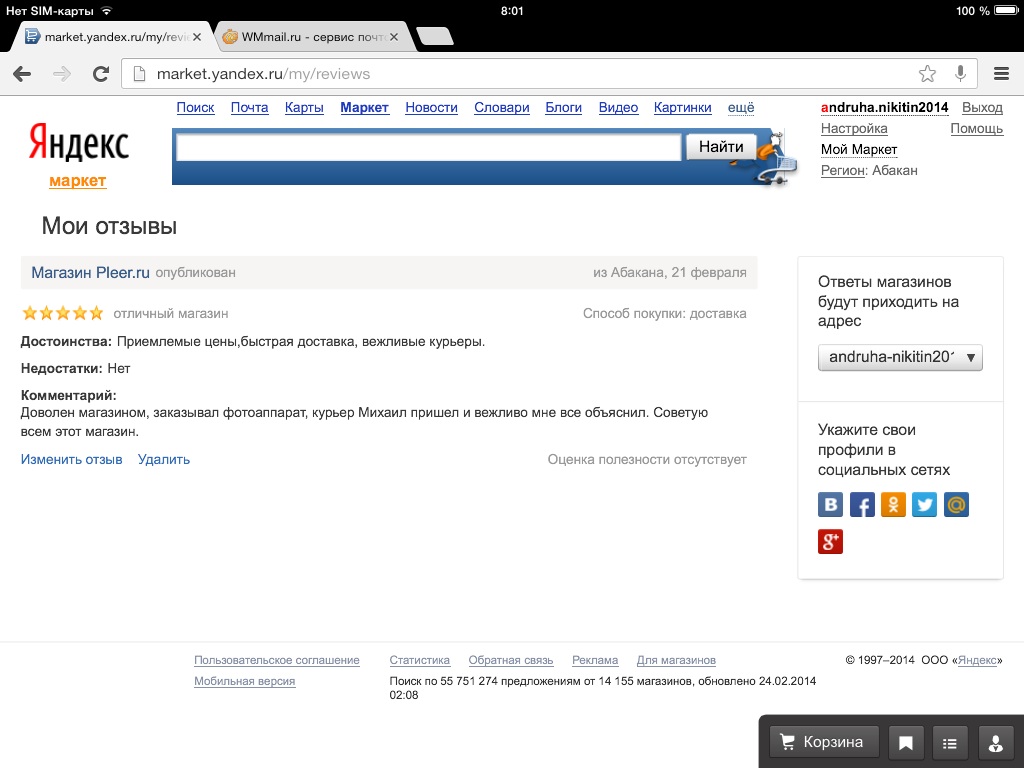Bookmark page with the star icon
Screen dimensions: 1024x768
pos(927,74)
